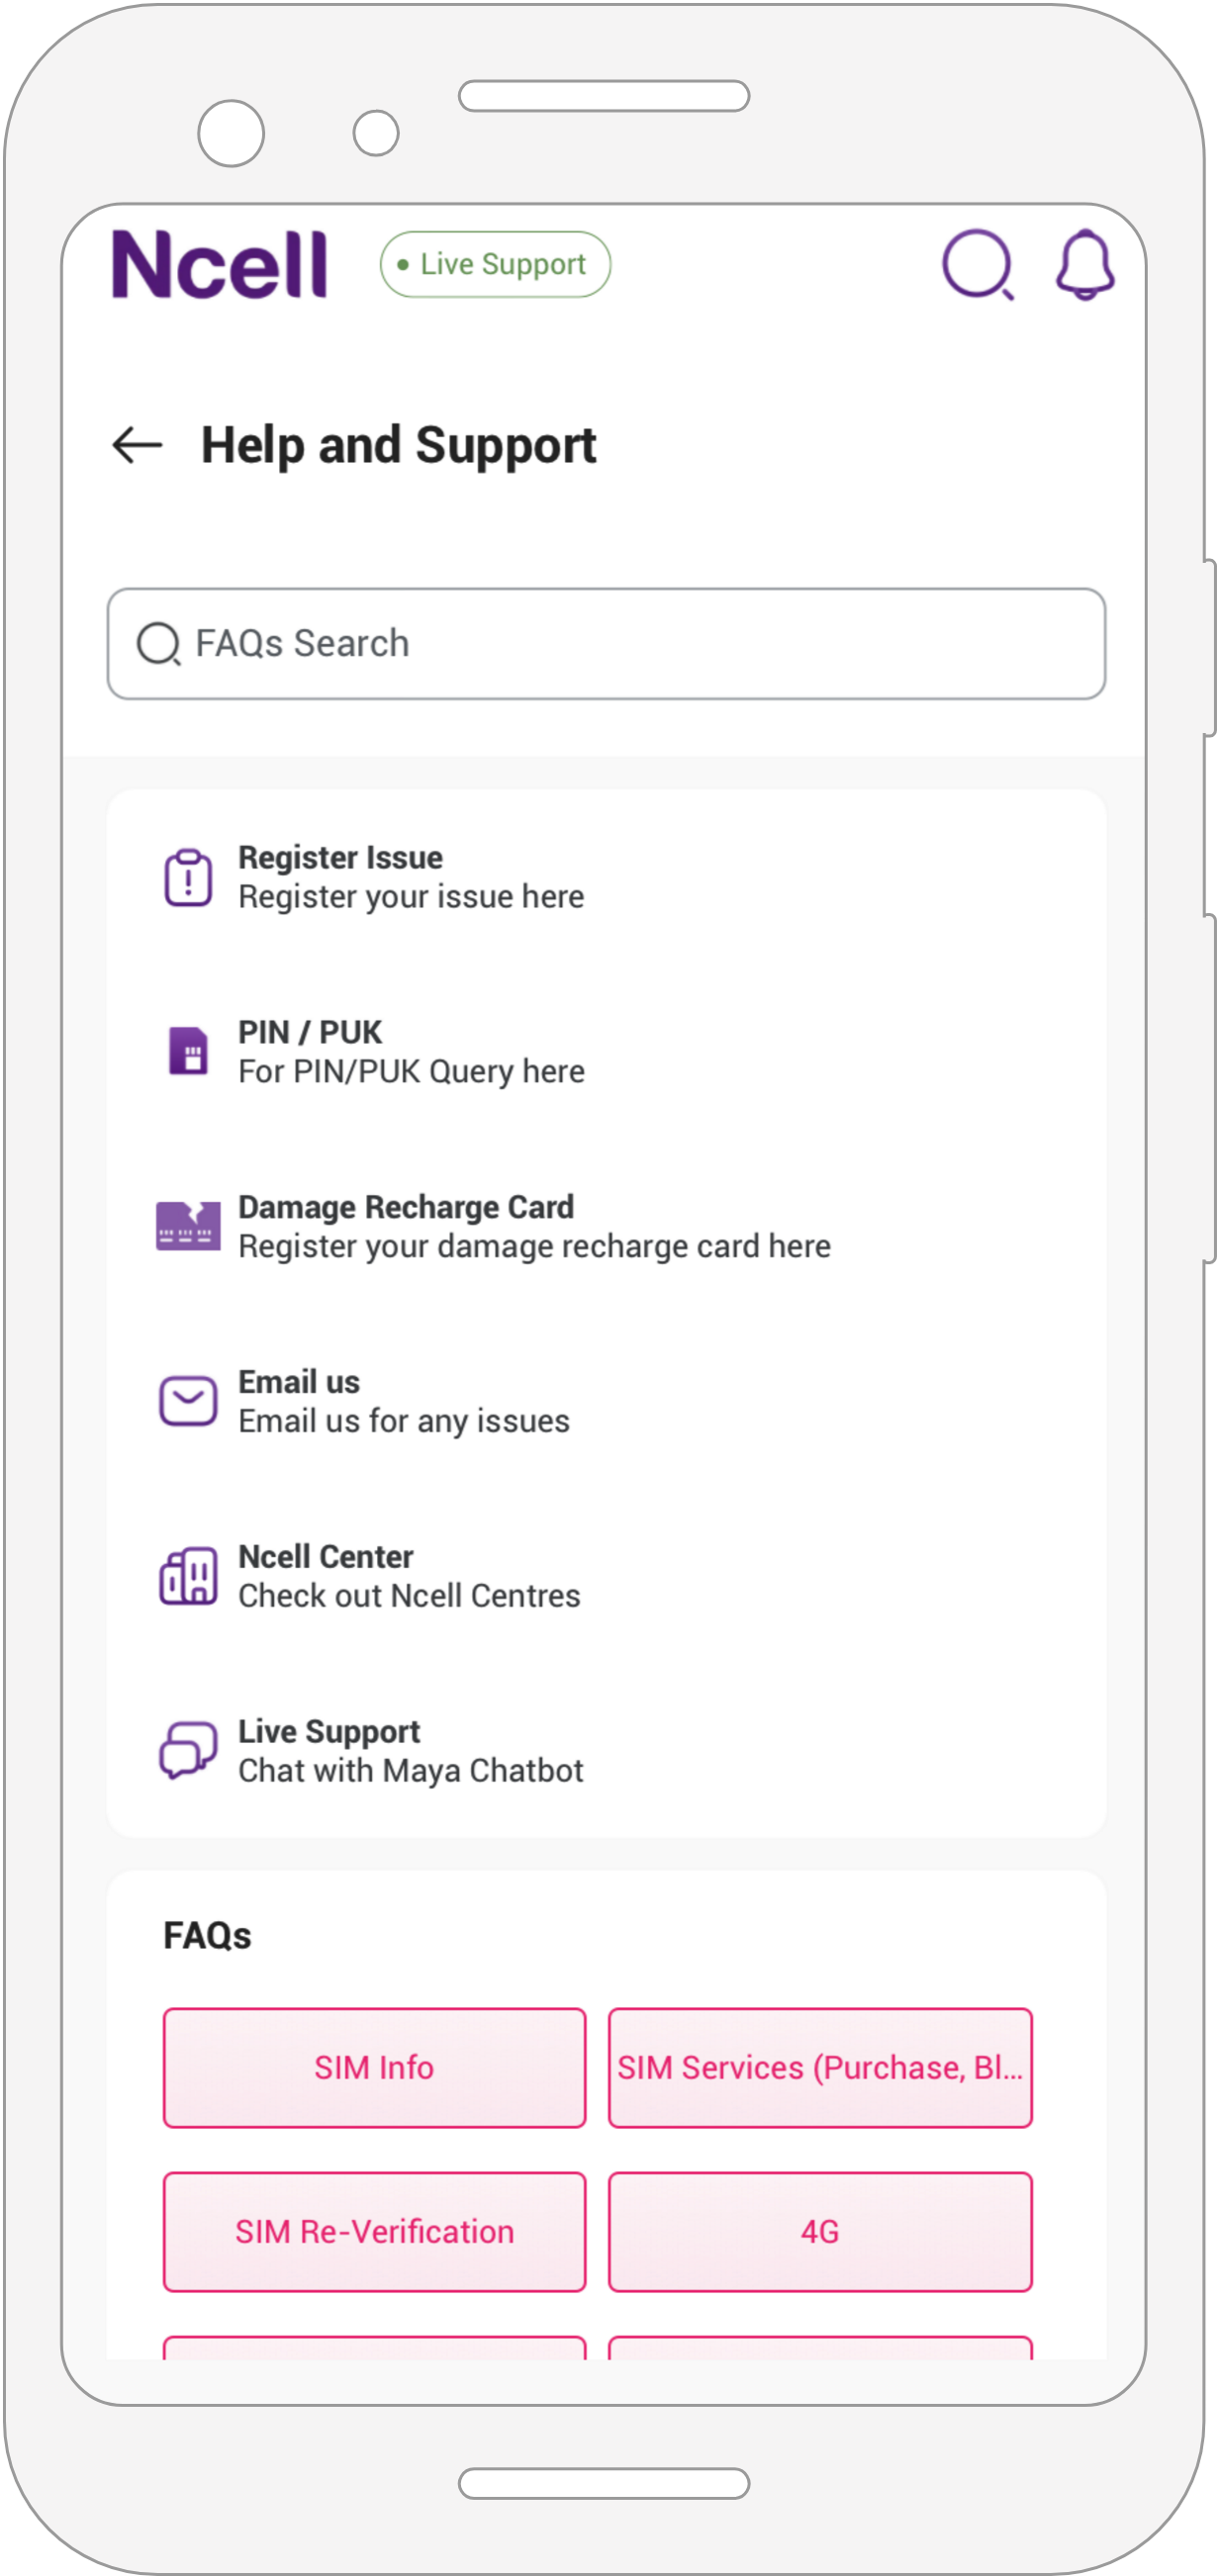Focus the FAQs Search field
1217x2576 pixels.
point(606,643)
